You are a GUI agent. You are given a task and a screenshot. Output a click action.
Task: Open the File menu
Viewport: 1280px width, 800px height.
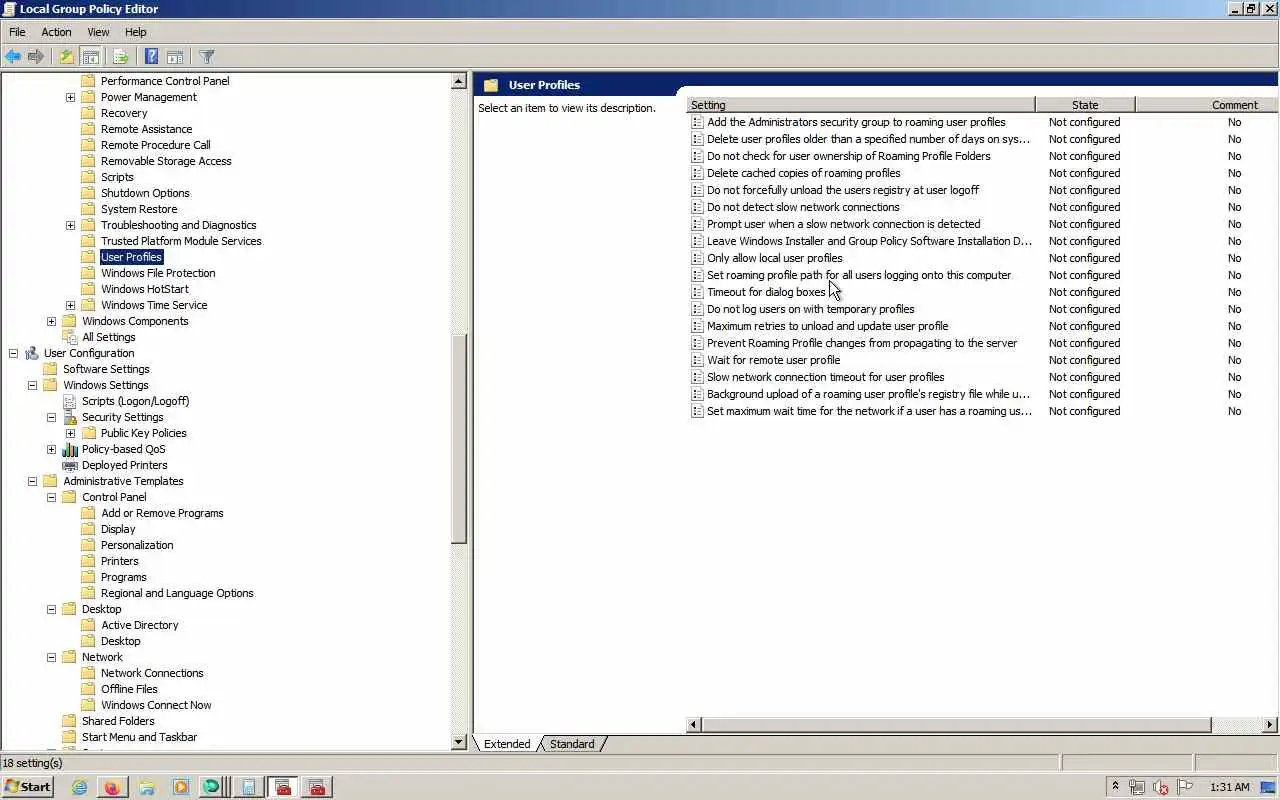click(x=17, y=32)
